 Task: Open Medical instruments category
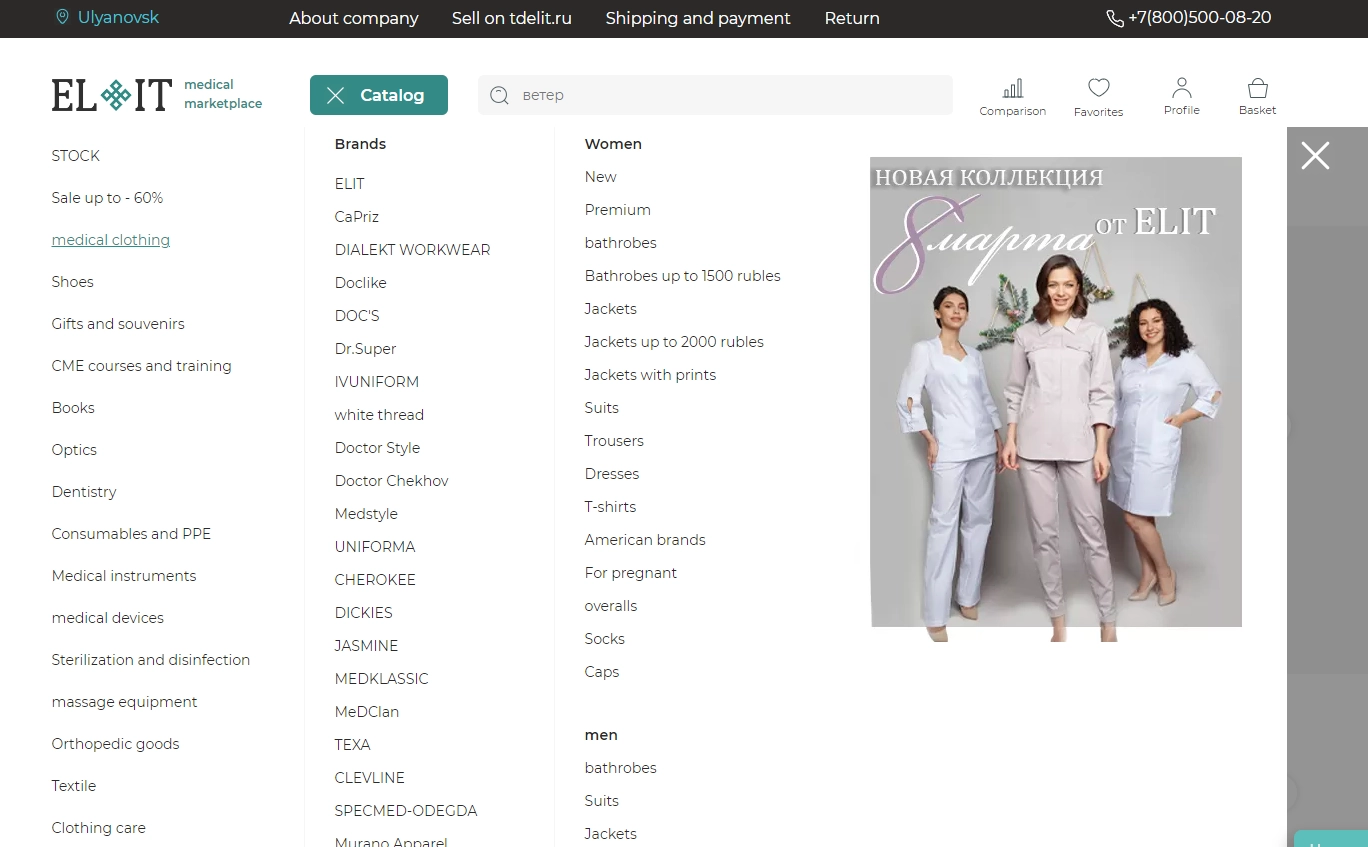tap(124, 576)
